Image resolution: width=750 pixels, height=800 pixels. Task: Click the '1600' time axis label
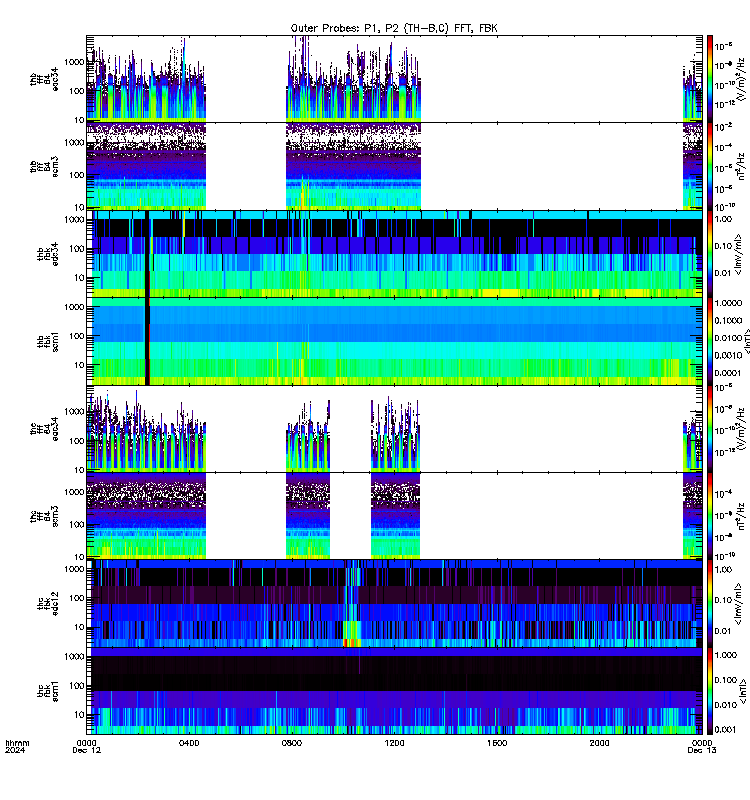[x=497, y=743]
